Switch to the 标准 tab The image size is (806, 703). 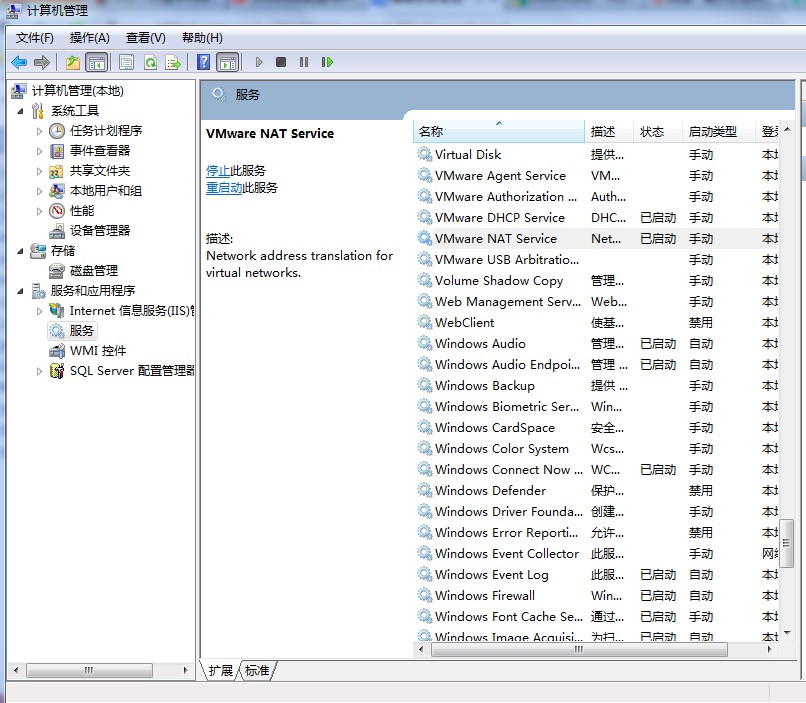click(x=257, y=670)
